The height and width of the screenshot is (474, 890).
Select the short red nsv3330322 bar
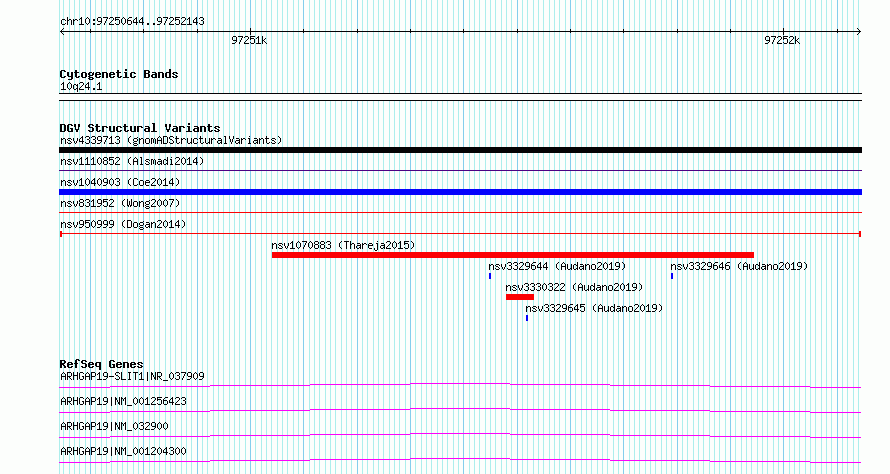[x=520, y=297]
